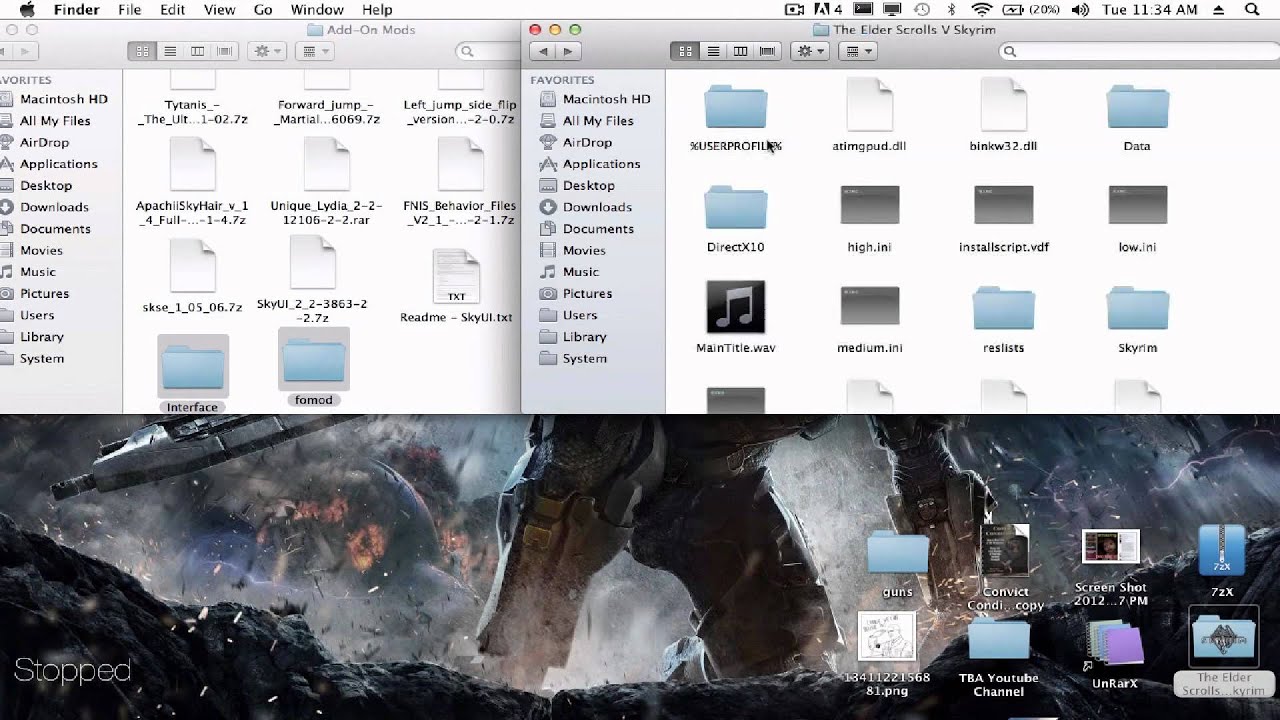1280x720 pixels.
Task: Open the File menu
Action: (x=129, y=10)
